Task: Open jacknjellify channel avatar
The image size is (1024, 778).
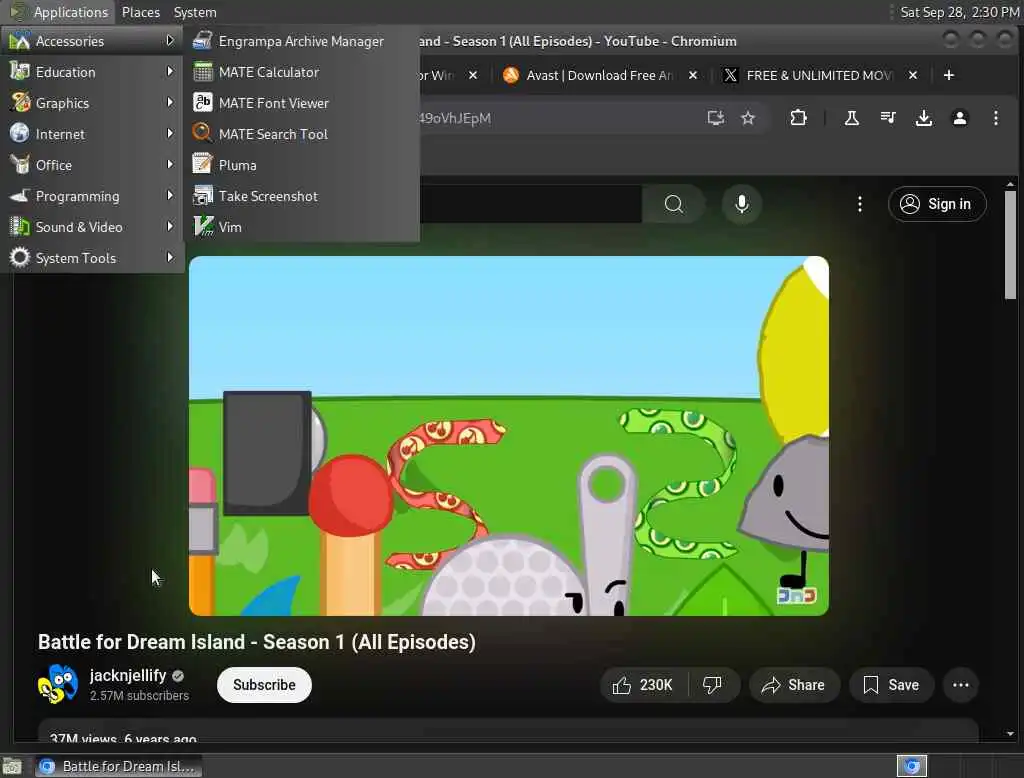Action: [58, 685]
